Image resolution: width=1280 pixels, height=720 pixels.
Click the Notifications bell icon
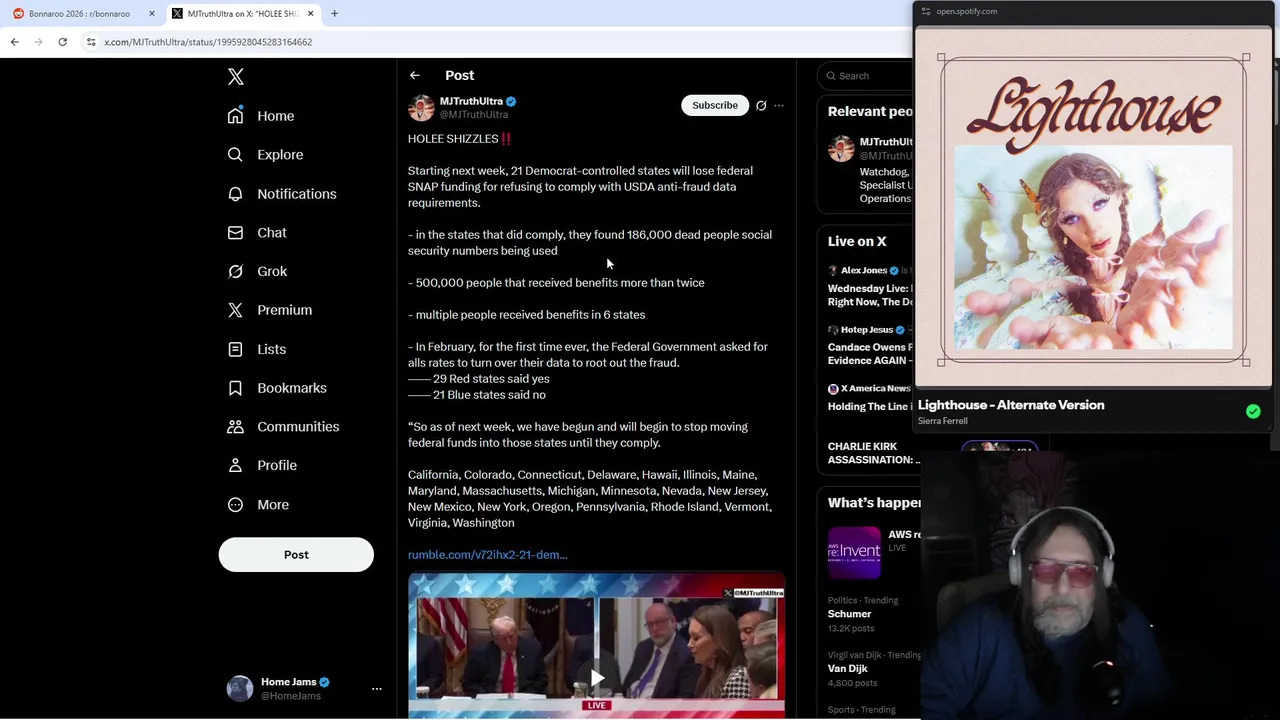pos(235,194)
